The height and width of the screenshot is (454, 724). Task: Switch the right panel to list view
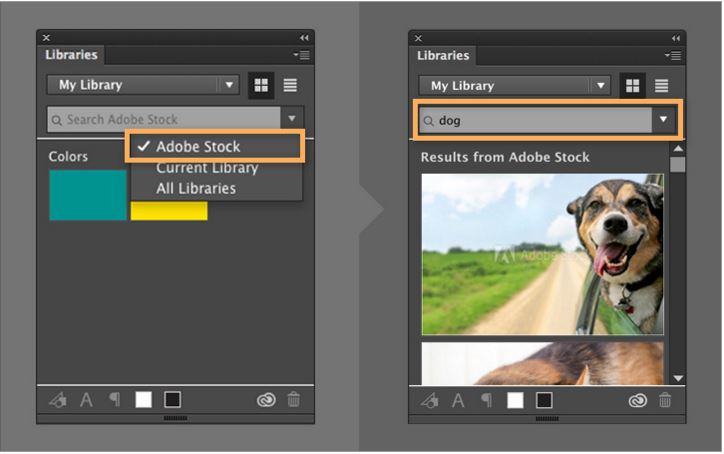661,86
